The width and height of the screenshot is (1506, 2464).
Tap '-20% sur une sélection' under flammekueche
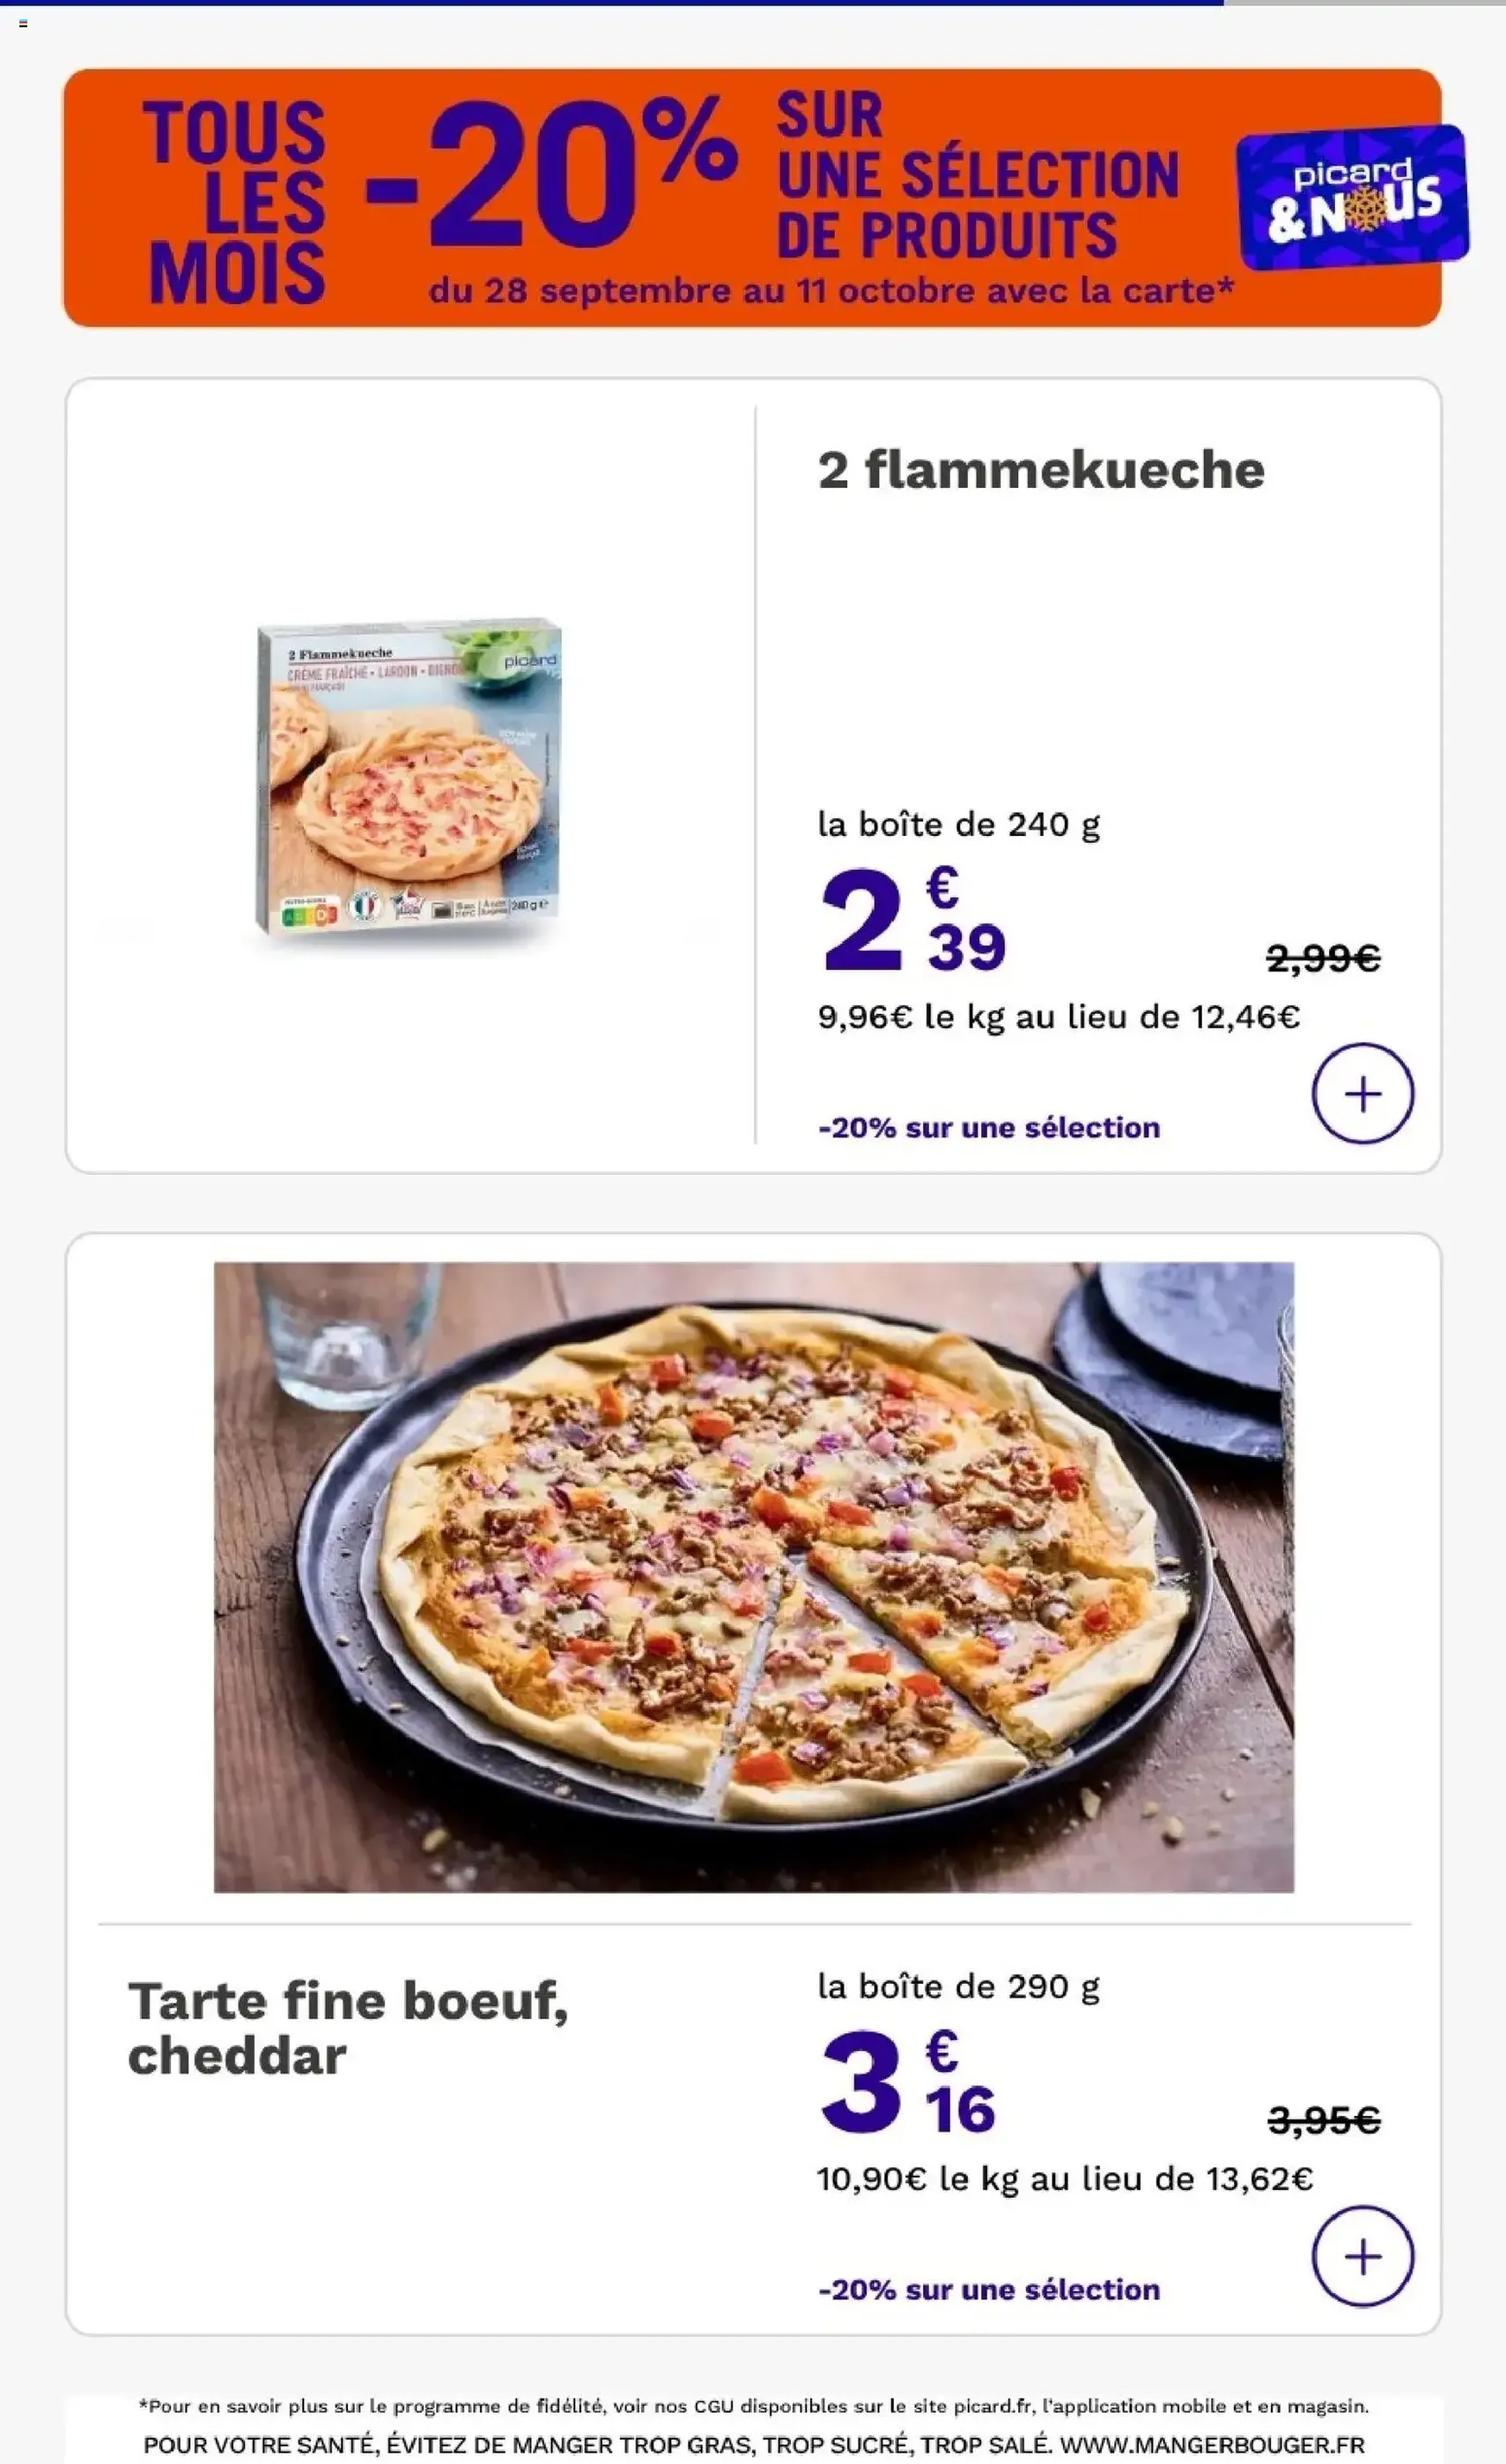(989, 1127)
